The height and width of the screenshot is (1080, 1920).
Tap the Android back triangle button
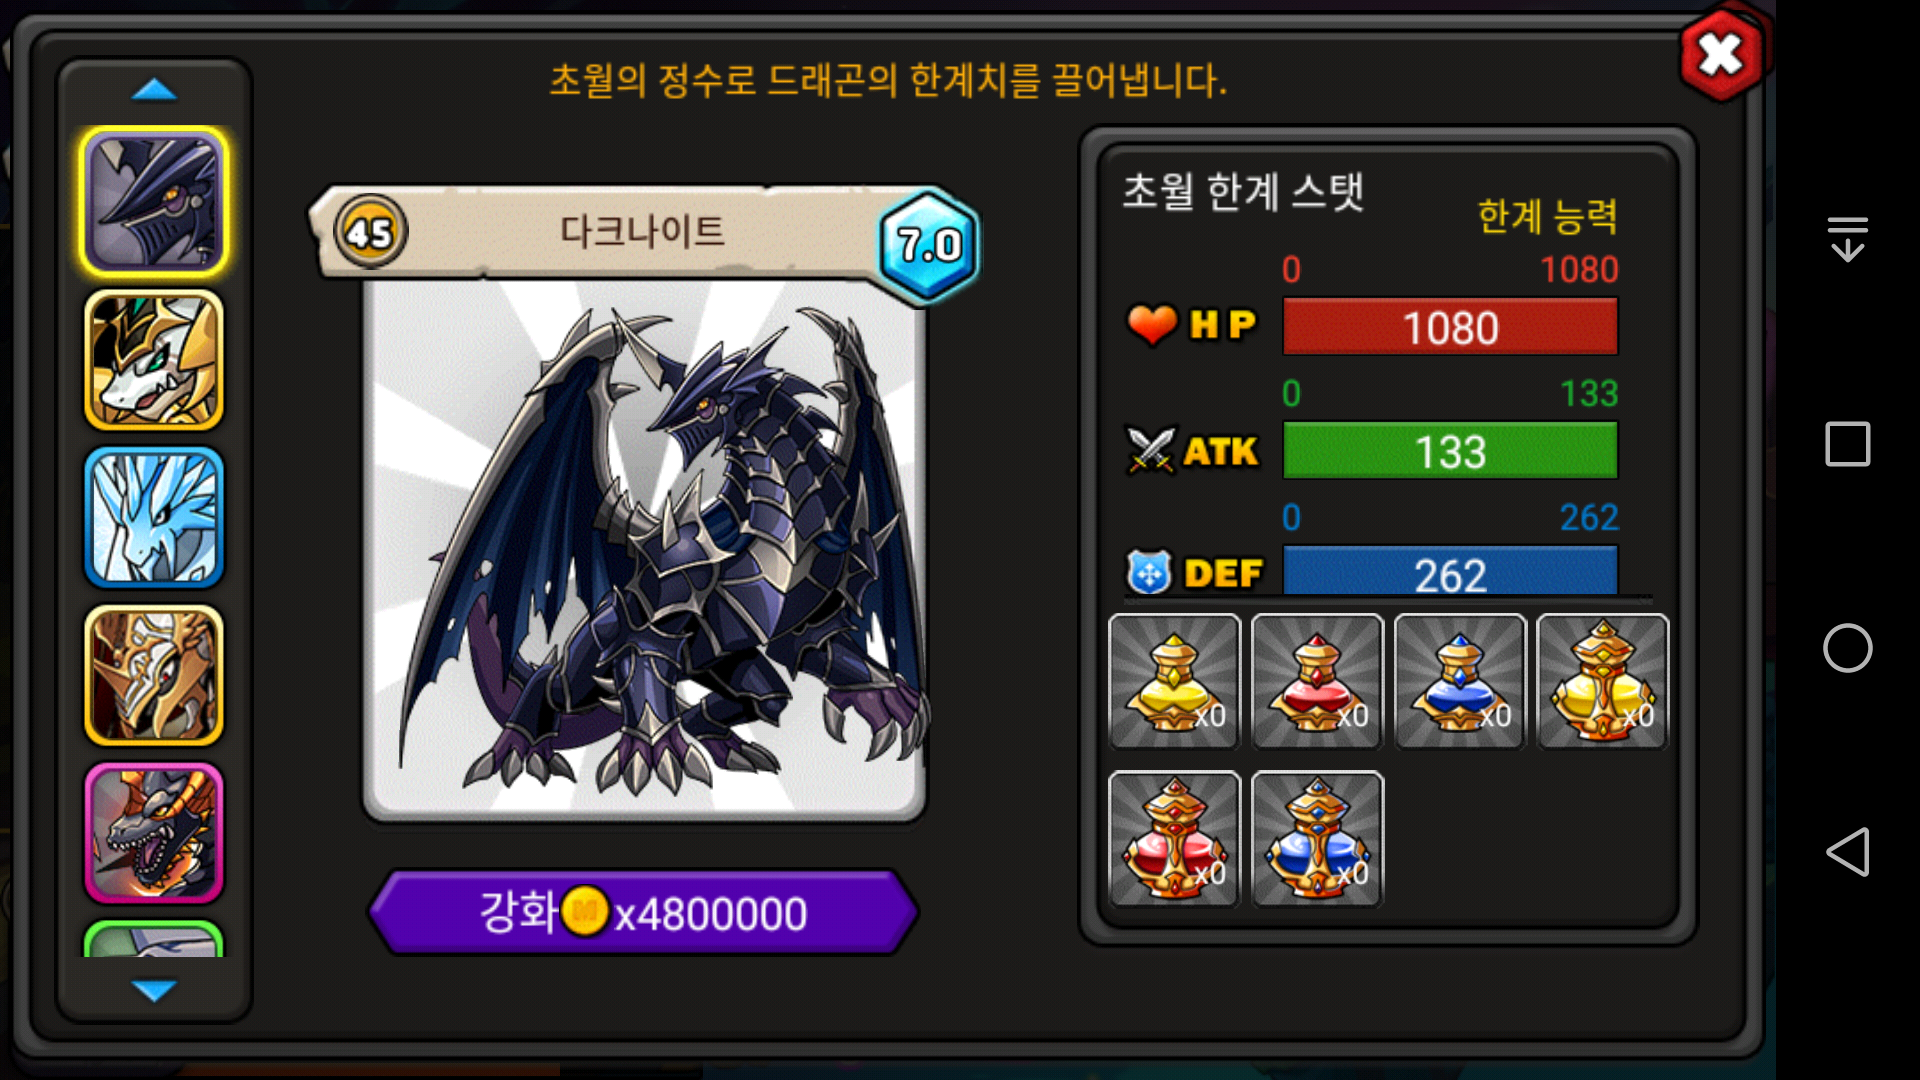click(1847, 852)
